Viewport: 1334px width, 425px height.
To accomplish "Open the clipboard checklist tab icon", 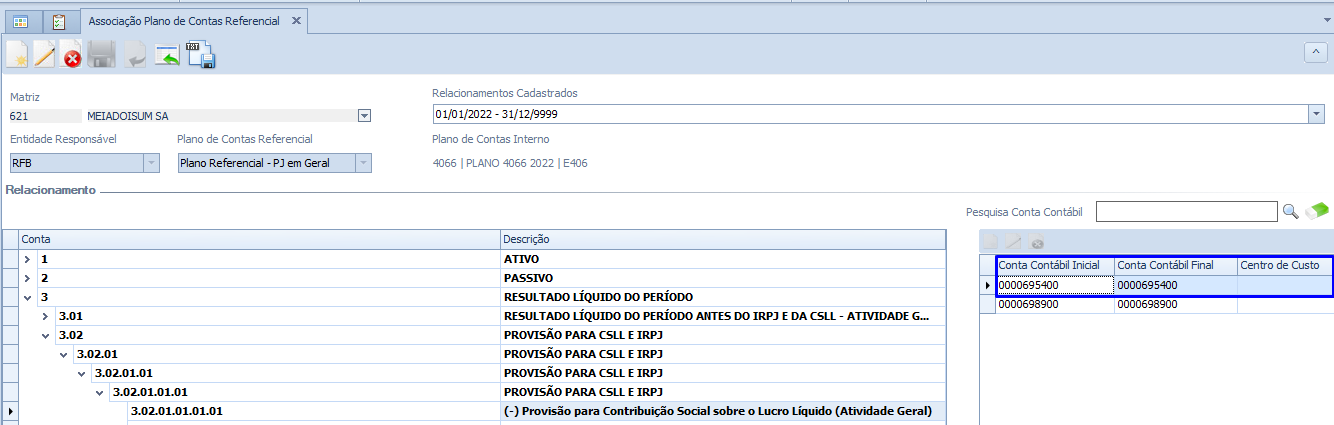I will [x=59, y=21].
